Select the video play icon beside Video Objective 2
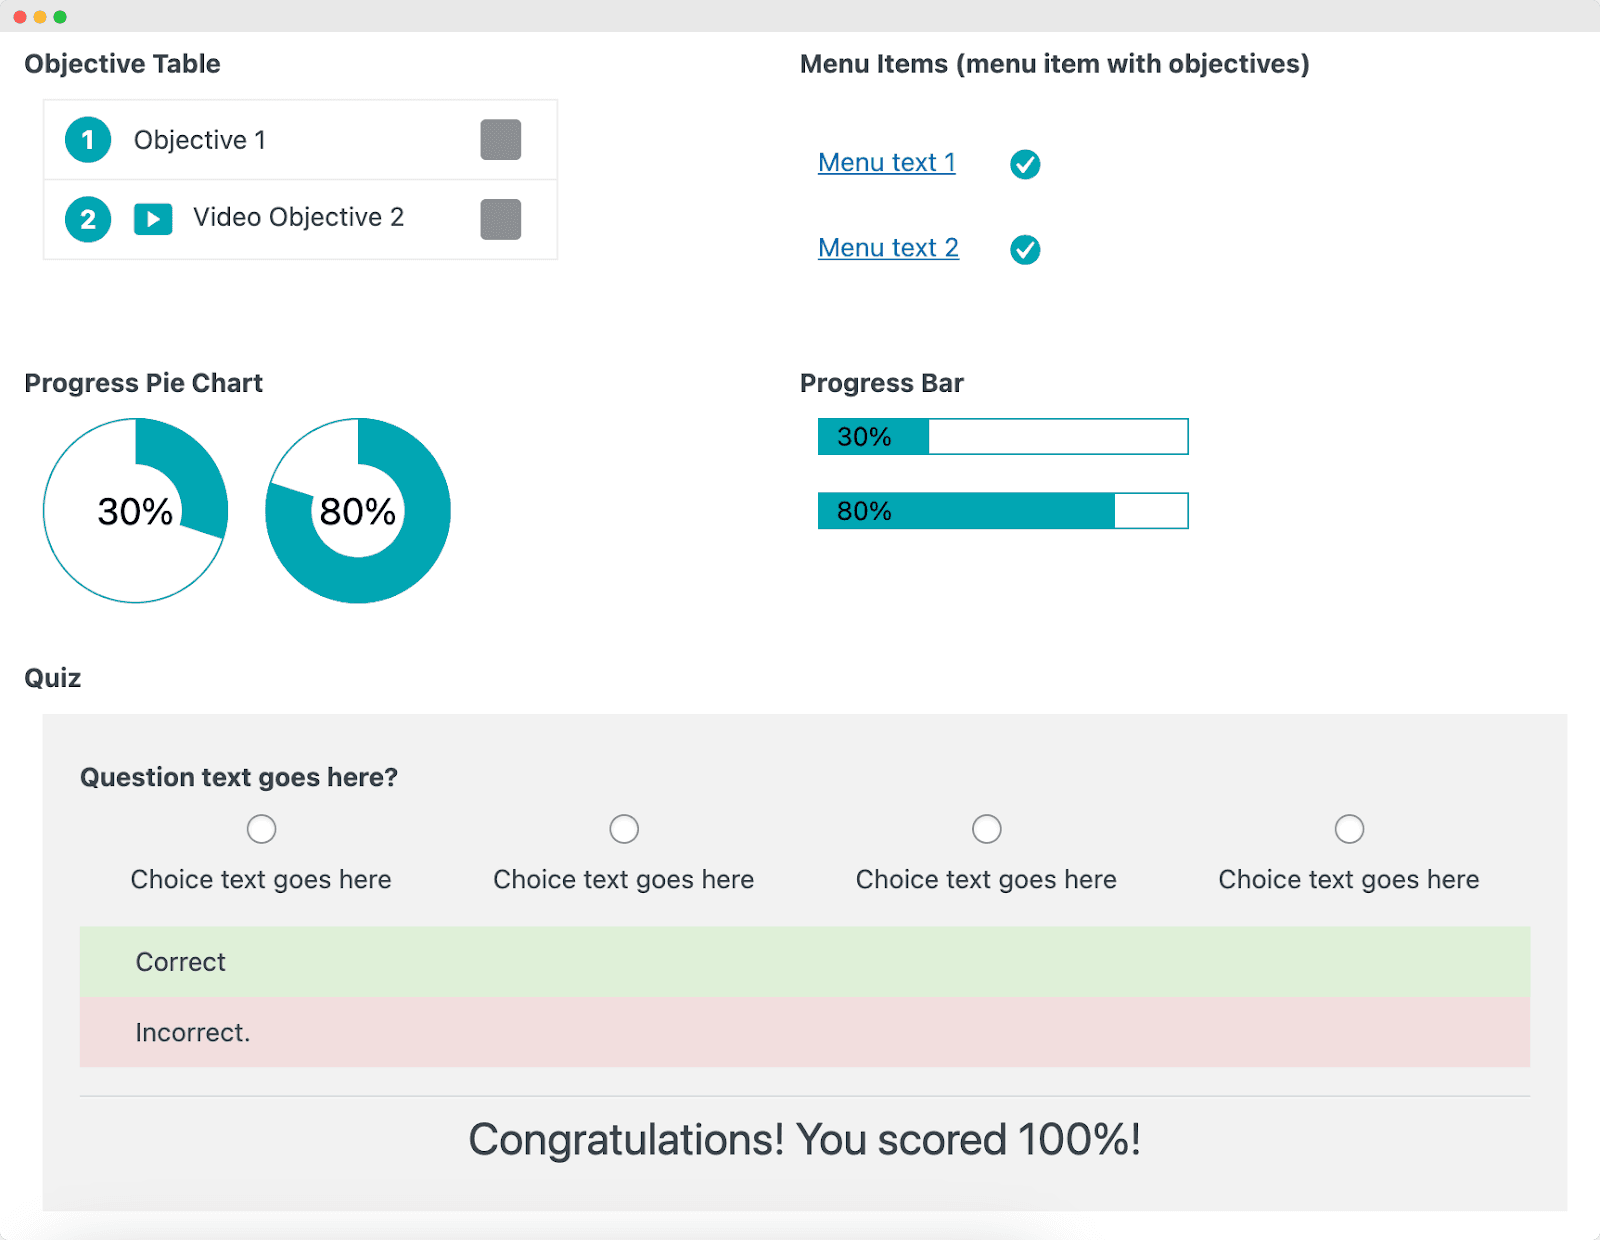This screenshot has height=1240, width=1600. tap(152, 218)
